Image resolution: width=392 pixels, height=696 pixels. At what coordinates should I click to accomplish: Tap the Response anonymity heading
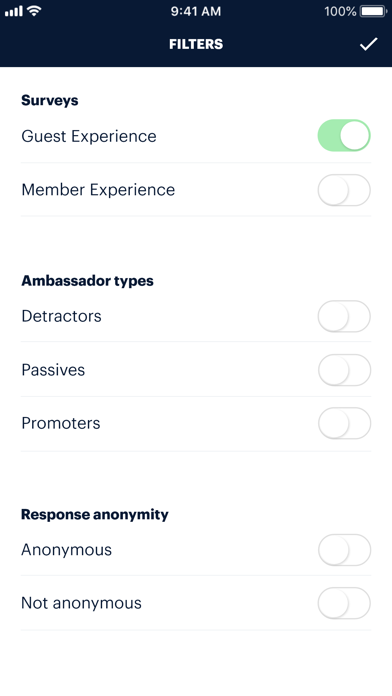pos(95,514)
